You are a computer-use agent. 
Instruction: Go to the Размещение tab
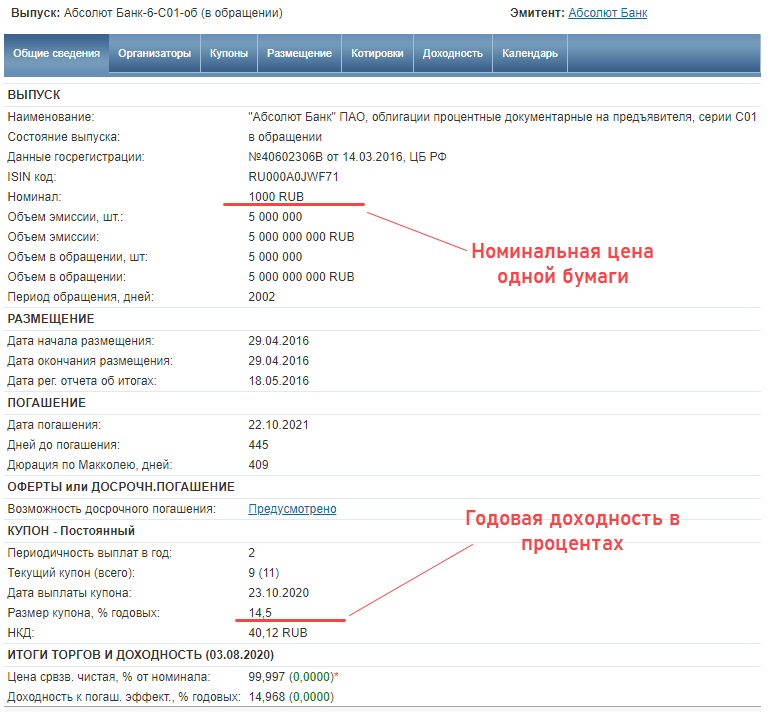(x=299, y=54)
